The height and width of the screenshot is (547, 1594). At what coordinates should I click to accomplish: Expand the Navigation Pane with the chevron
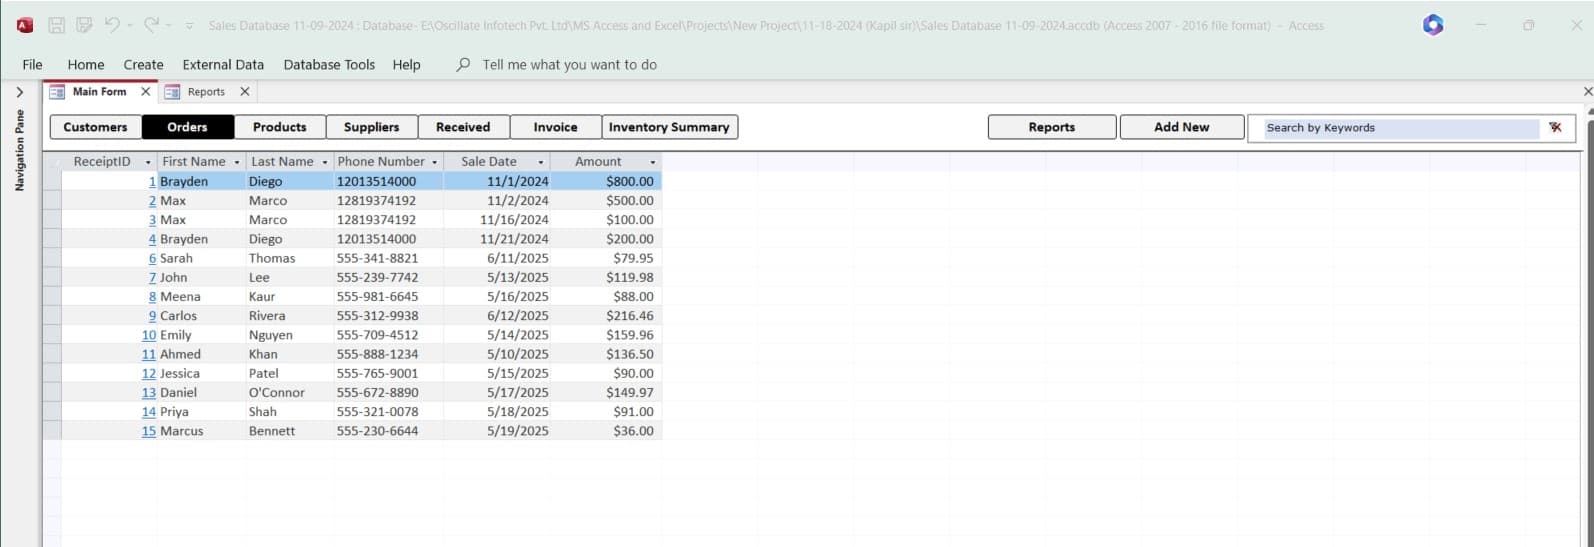(x=19, y=92)
